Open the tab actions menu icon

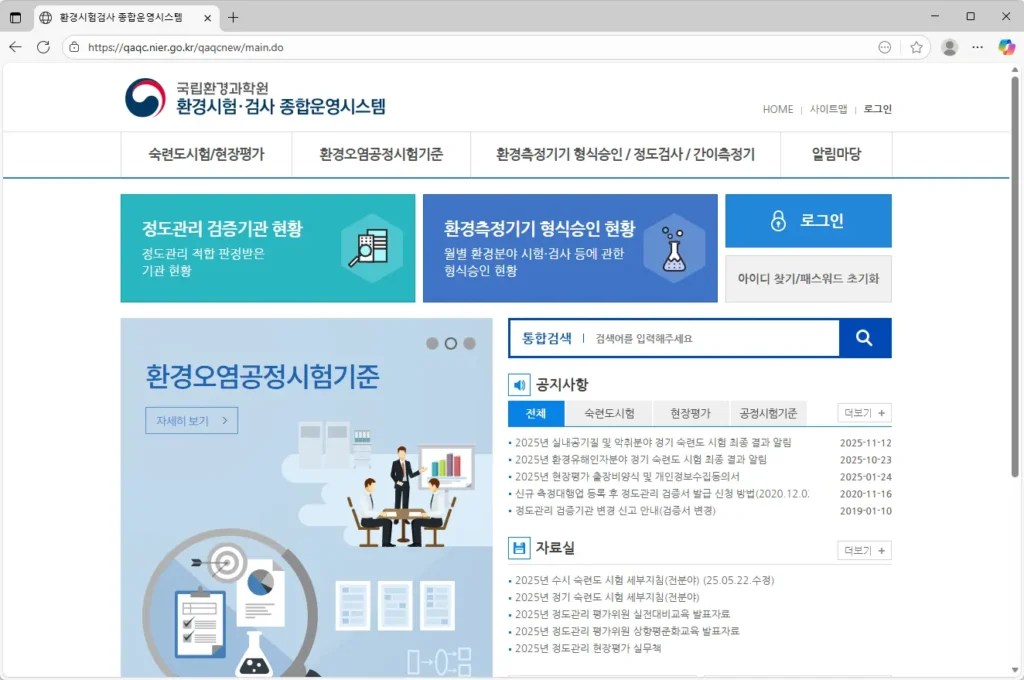pos(16,18)
